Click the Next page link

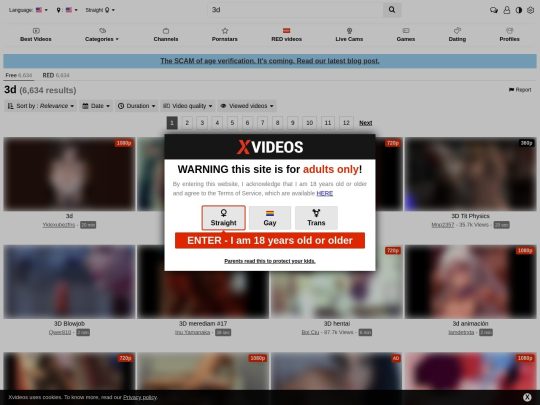coord(365,123)
